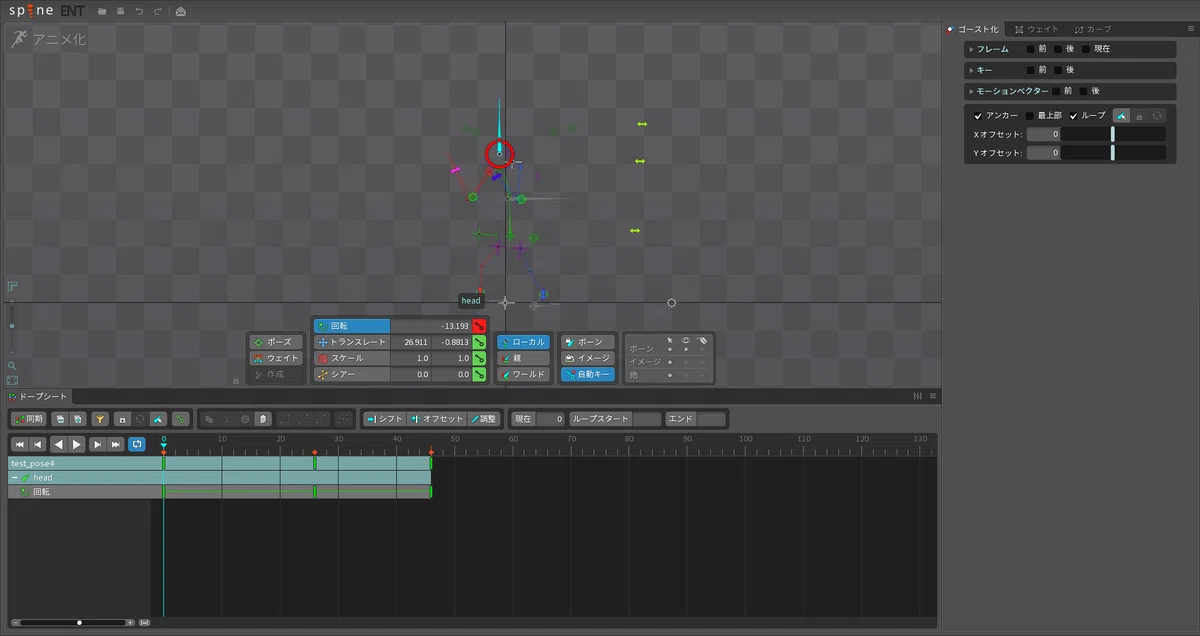Click the translate key button beside -0.8813
1200x636 pixels.
pyautogui.click(x=479, y=342)
